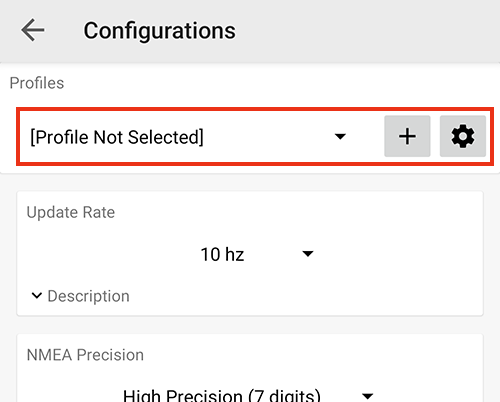
Task: Select the [Profile Not Selected] text
Action: click(x=117, y=137)
